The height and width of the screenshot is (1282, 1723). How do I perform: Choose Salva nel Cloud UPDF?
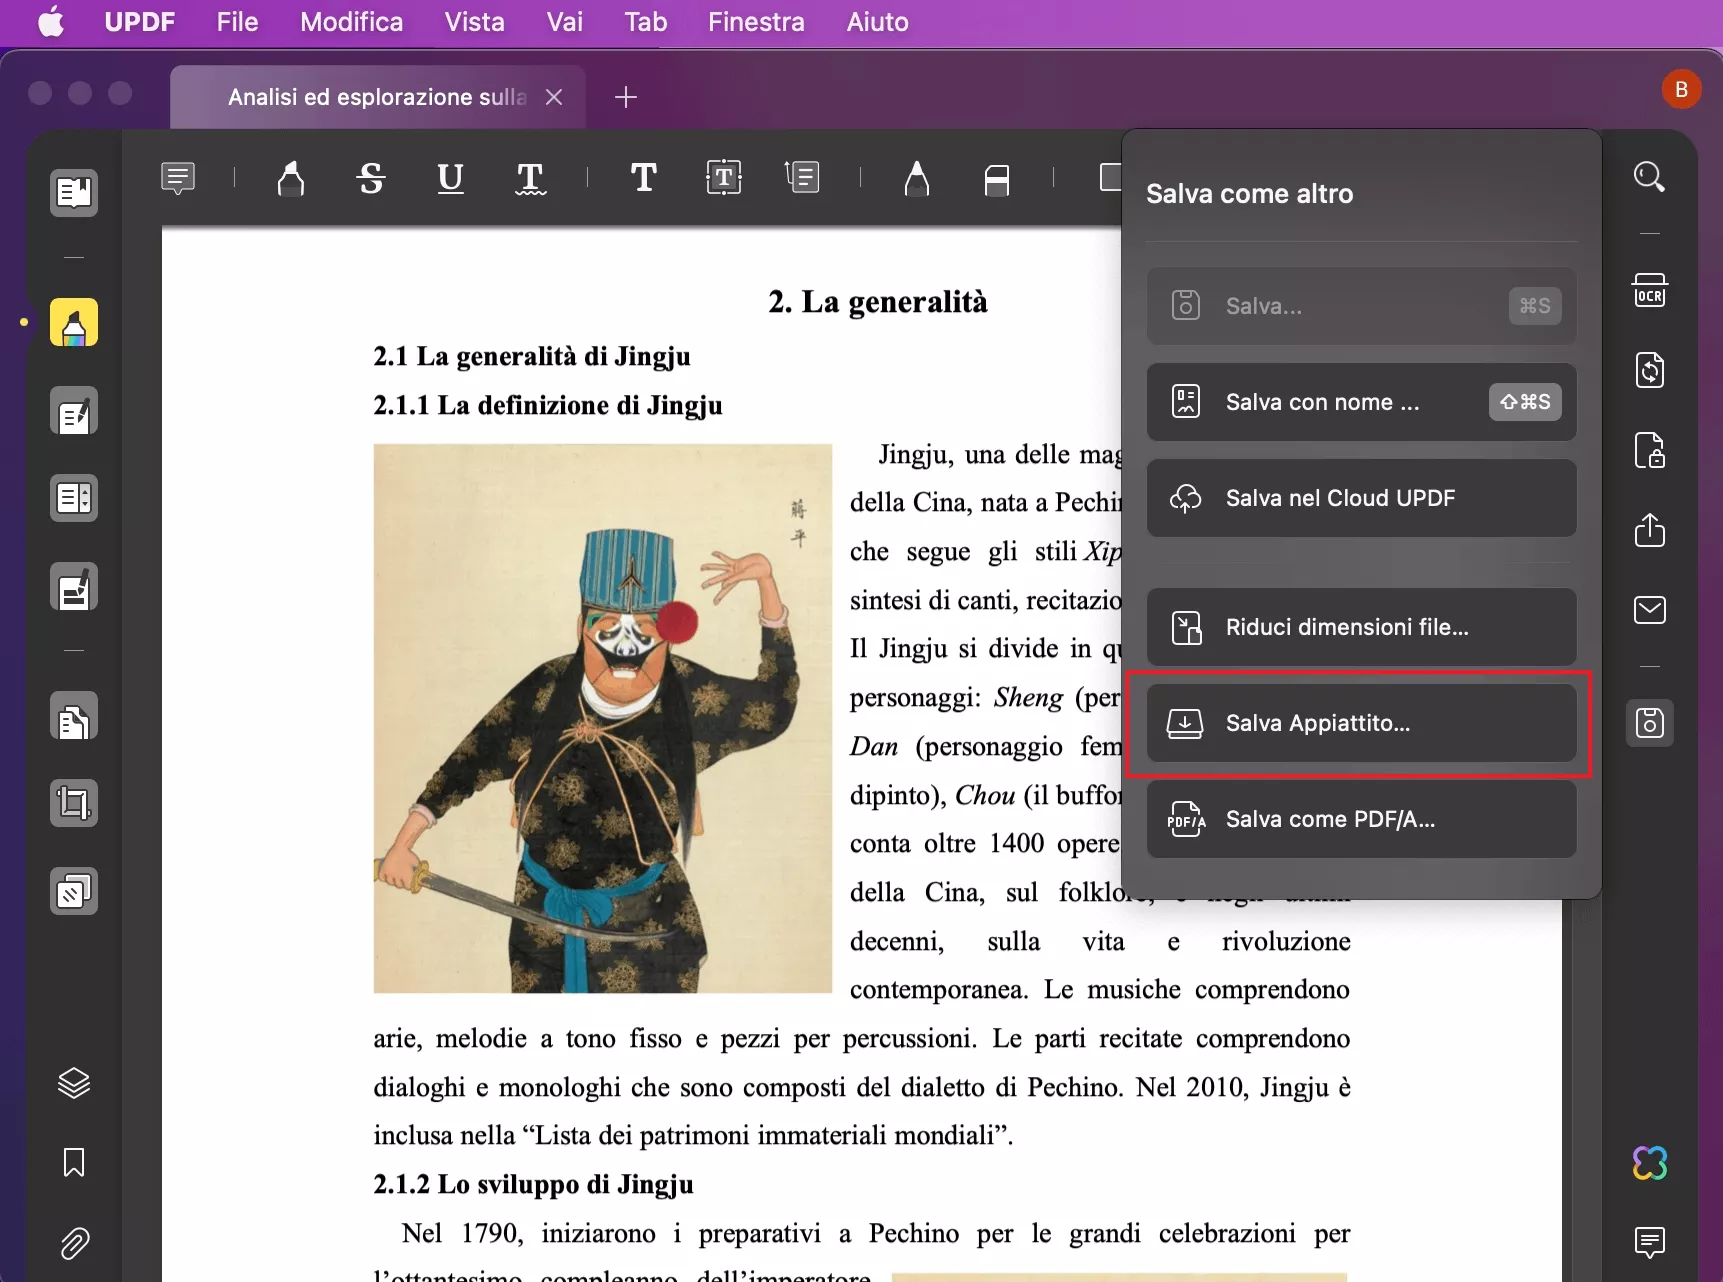tap(1361, 498)
